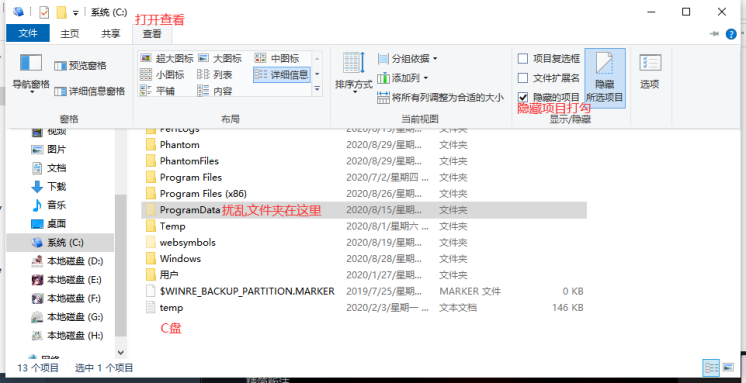Image resolution: width=746 pixels, height=383 pixels.
Task: Select 系统 (C:) drive in navigation
Action: point(60,243)
